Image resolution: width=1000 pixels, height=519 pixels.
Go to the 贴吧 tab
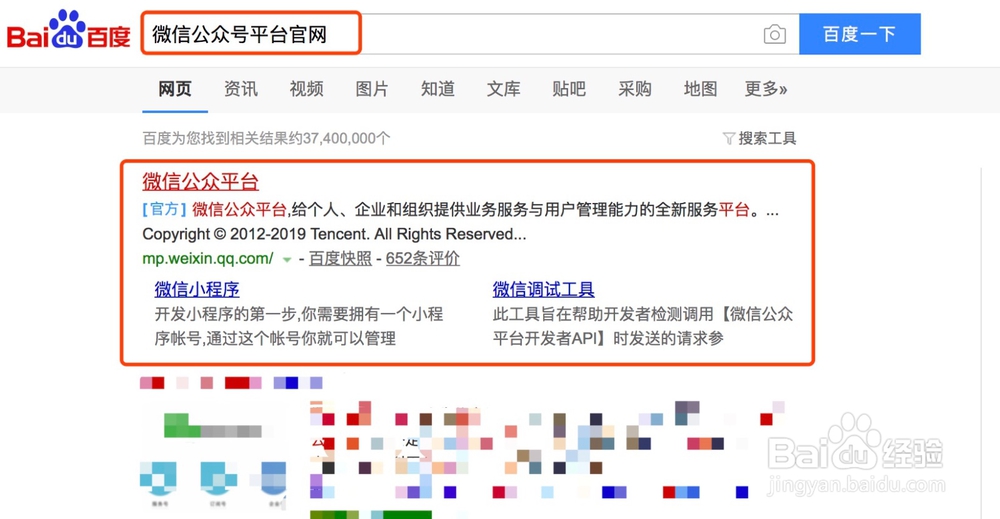click(x=569, y=89)
